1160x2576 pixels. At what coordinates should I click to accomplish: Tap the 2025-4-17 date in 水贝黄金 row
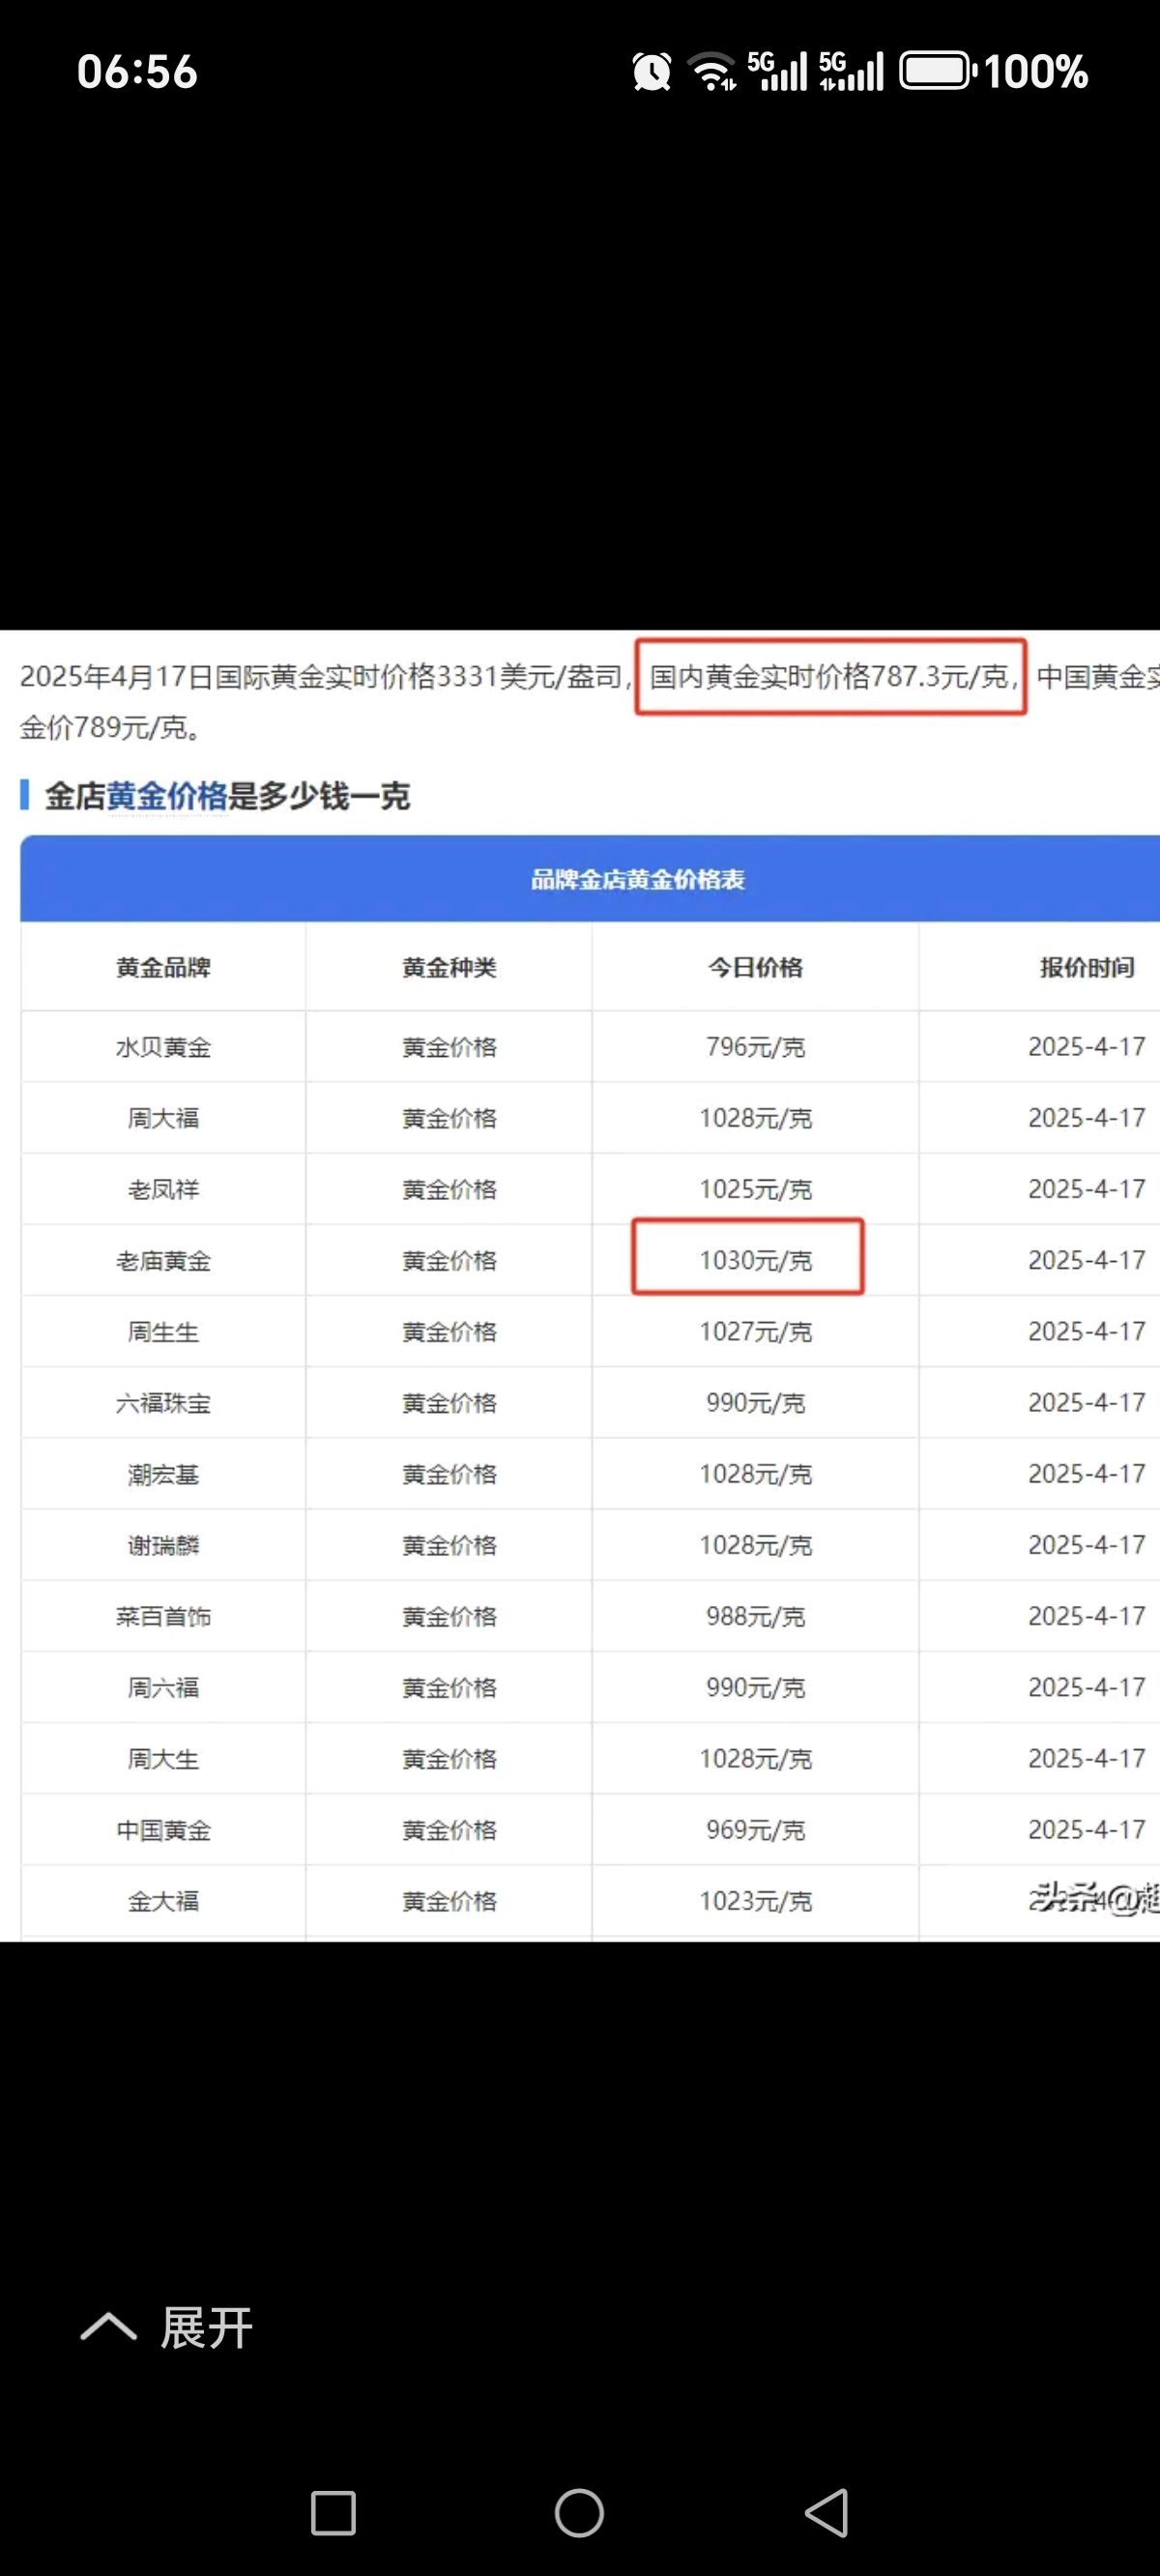1086,1047
